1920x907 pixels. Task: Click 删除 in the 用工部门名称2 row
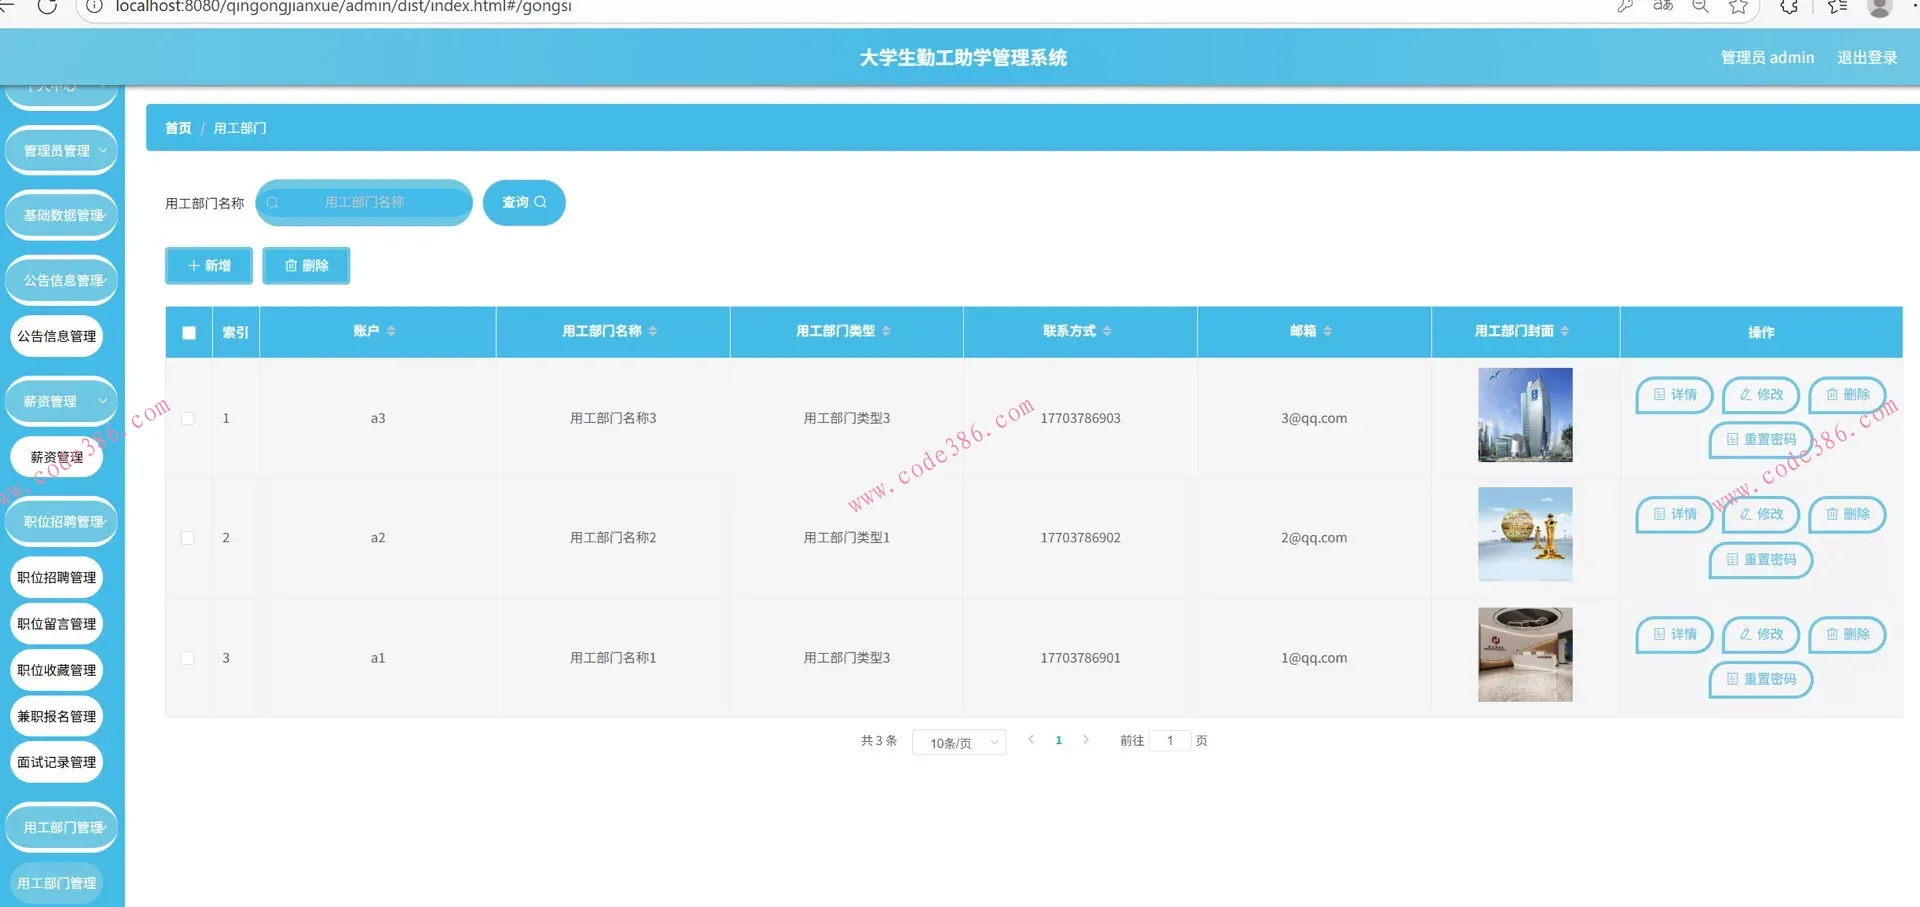pyautogui.click(x=1847, y=514)
